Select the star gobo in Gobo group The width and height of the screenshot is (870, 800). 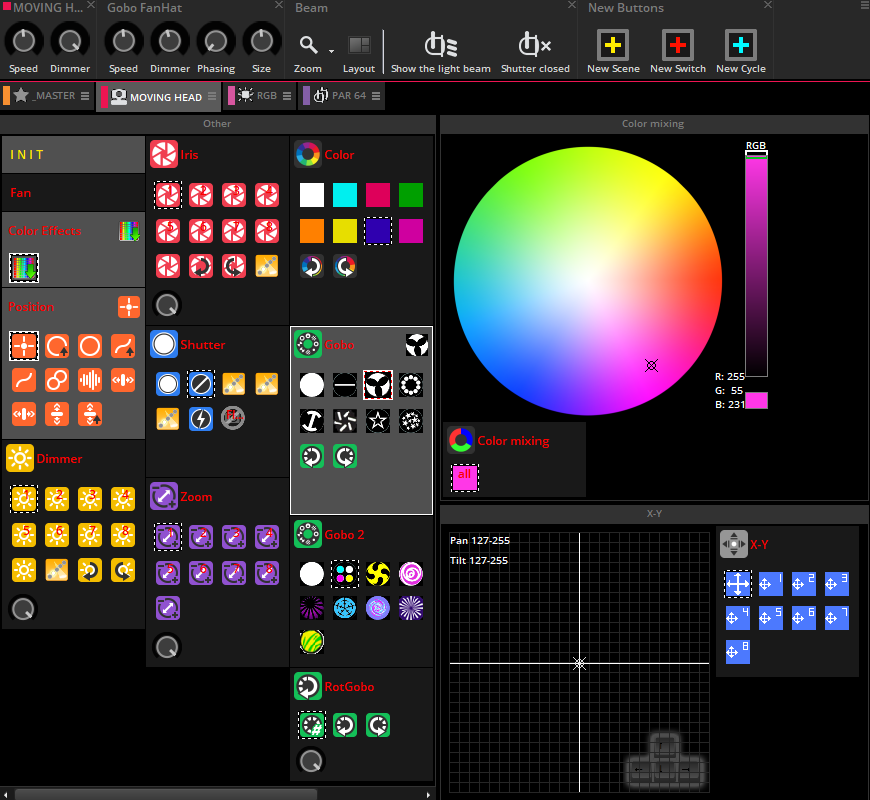click(379, 421)
